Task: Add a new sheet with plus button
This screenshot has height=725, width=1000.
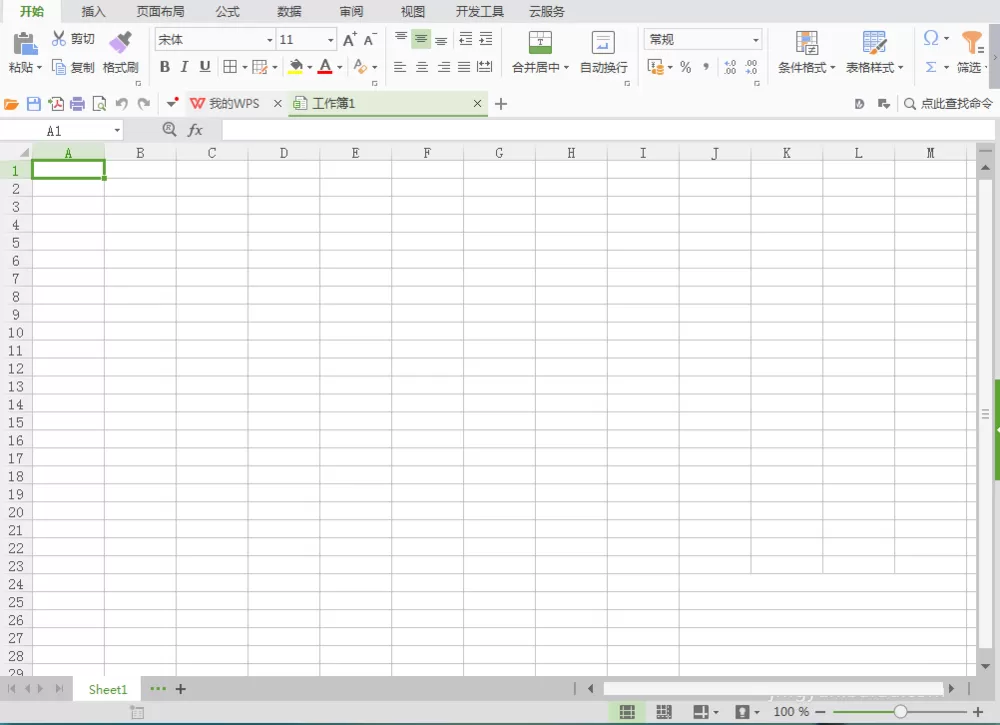Action: (x=180, y=689)
